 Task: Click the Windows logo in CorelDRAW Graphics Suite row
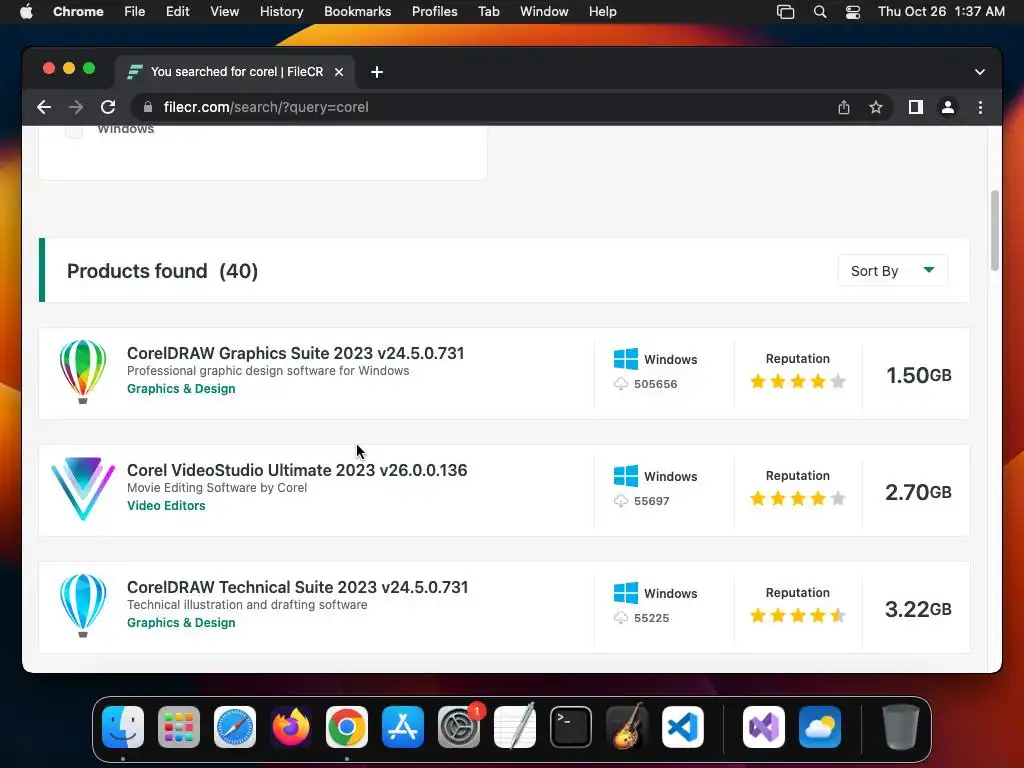coord(626,359)
